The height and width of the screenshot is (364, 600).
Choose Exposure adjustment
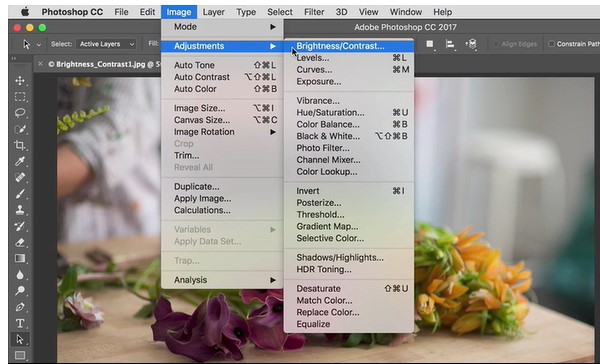tap(349, 82)
